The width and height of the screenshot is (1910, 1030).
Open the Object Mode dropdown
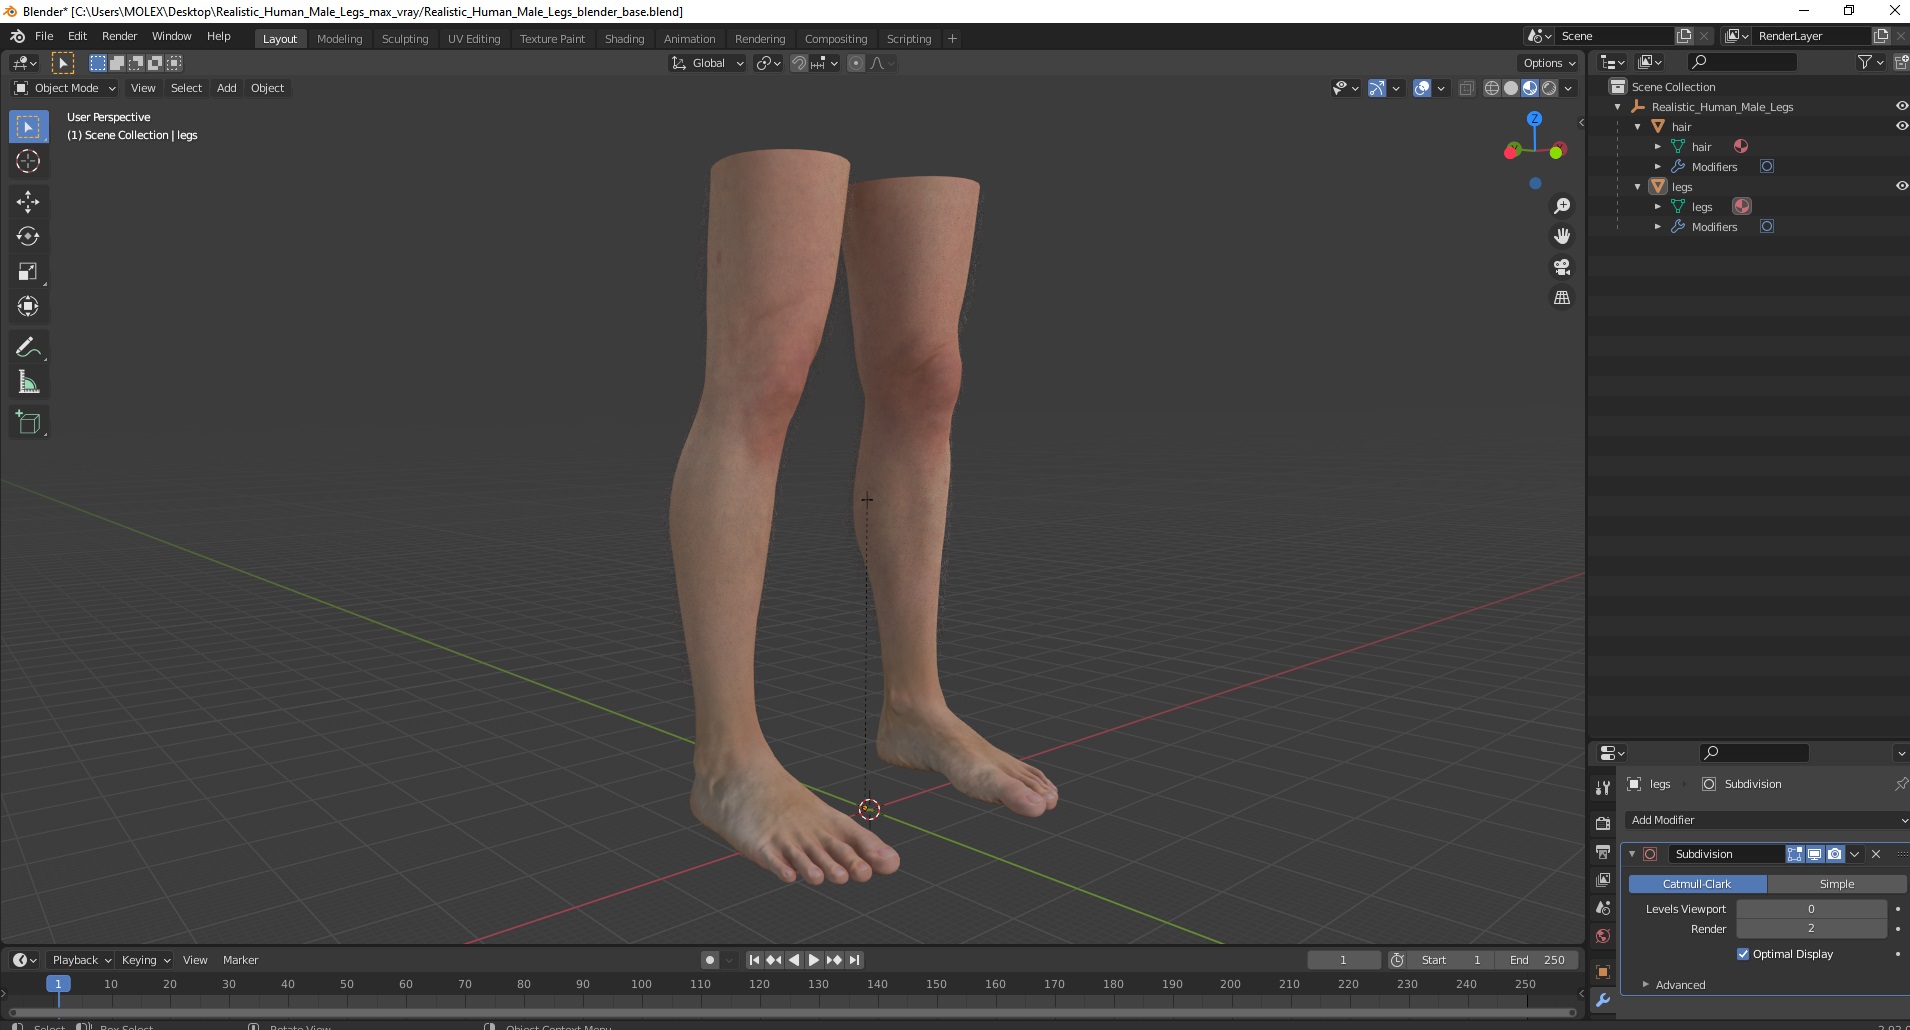pyautogui.click(x=65, y=88)
